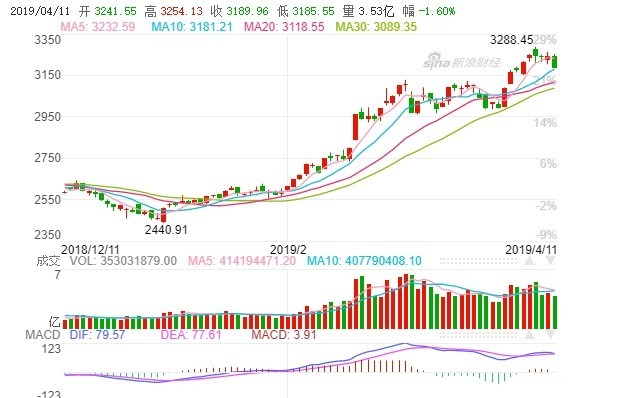Grab the dotted drag handle of the MACD panel
Viewport: 621px width, 398px height.
coord(478,335)
